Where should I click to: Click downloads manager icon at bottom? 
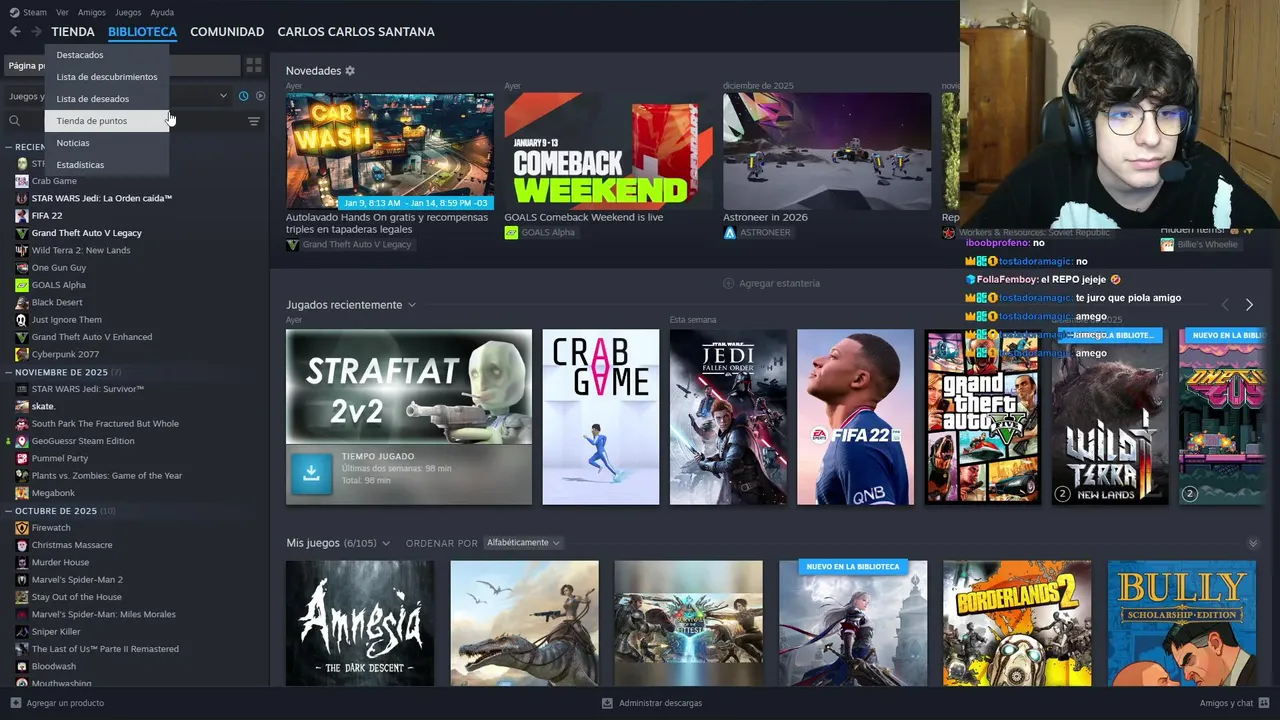pos(607,703)
